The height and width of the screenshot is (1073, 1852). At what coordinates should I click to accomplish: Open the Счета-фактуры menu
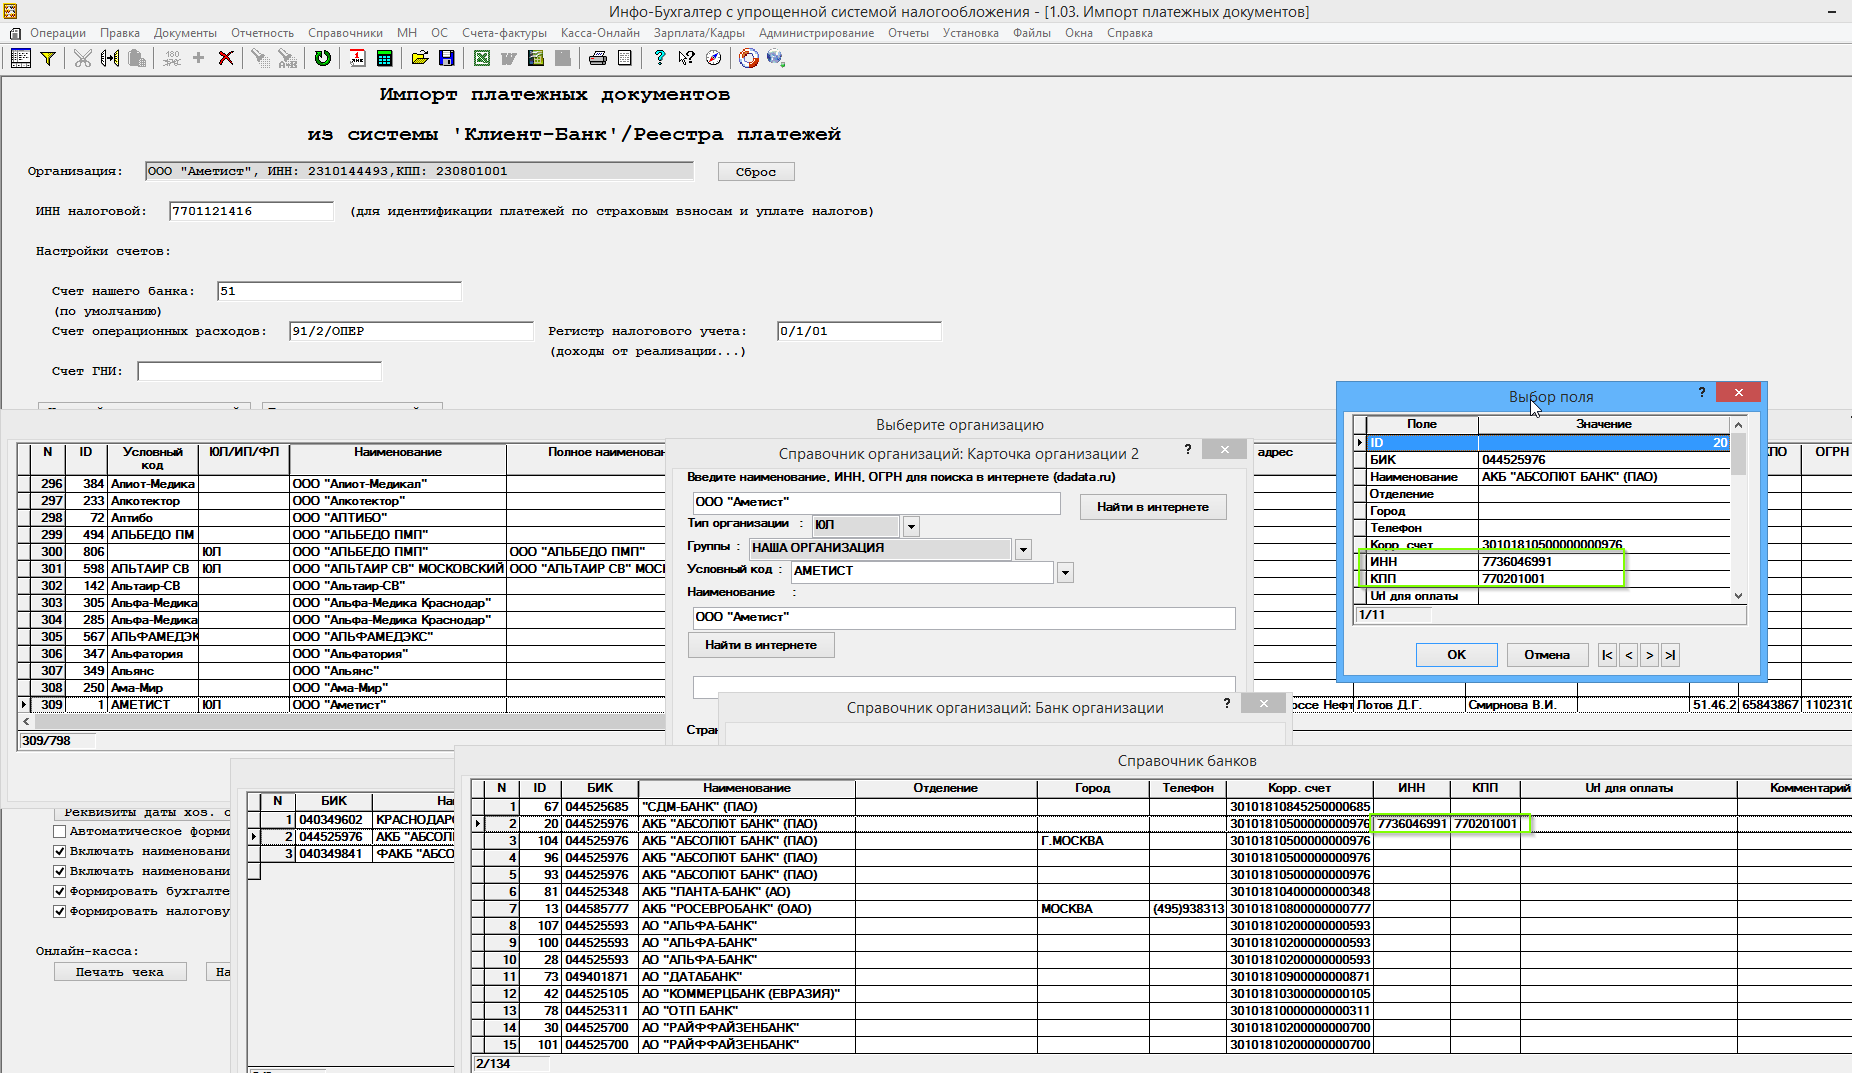(x=504, y=33)
